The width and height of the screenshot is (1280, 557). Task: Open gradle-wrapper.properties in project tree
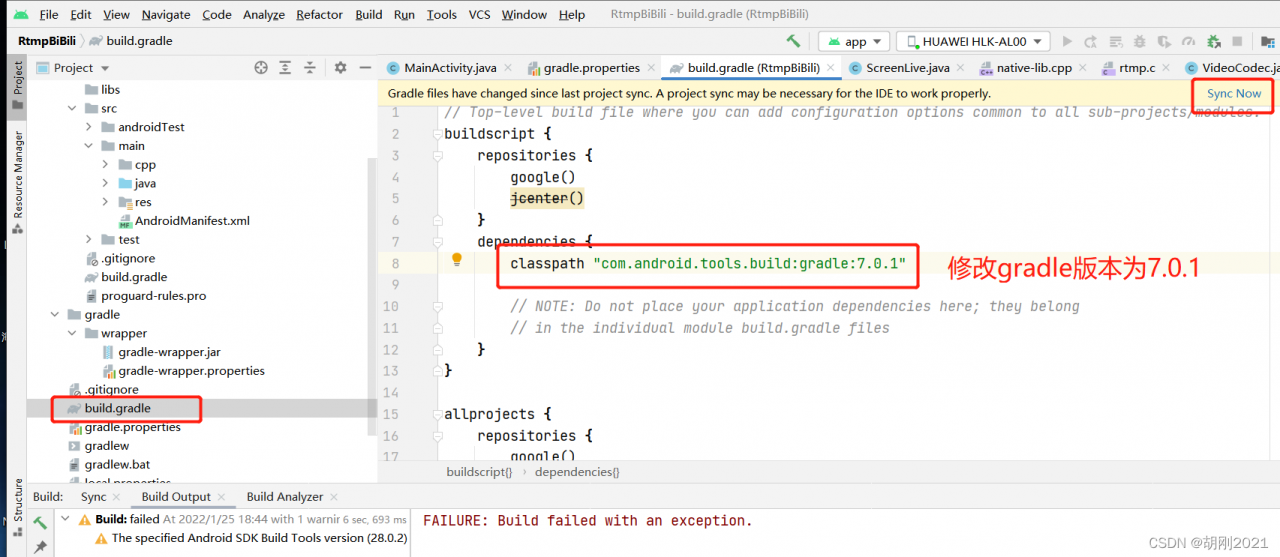coord(191,371)
